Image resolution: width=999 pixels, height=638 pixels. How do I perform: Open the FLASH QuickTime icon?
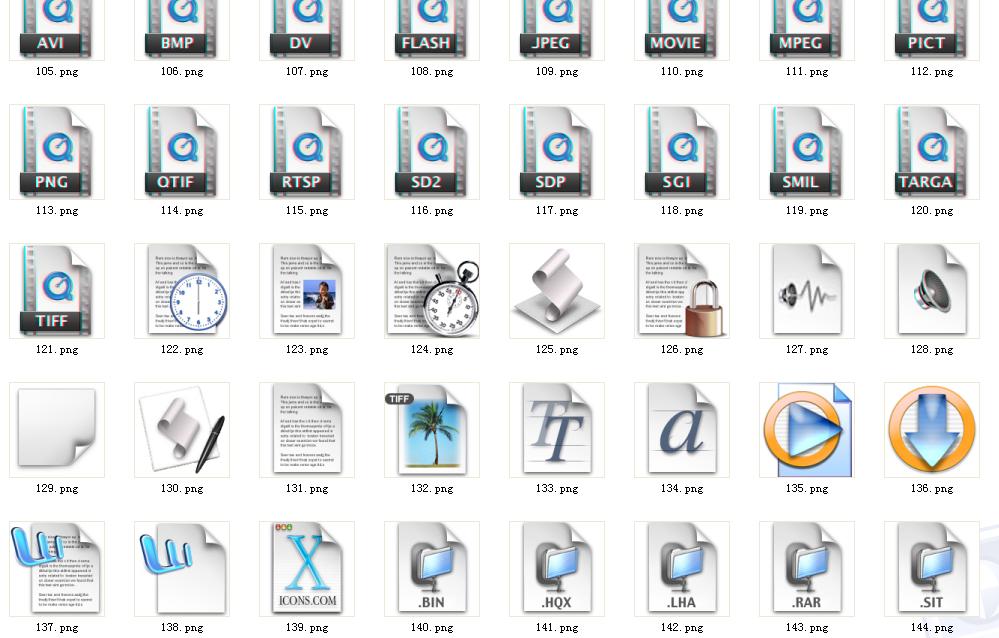pos(431,30)
